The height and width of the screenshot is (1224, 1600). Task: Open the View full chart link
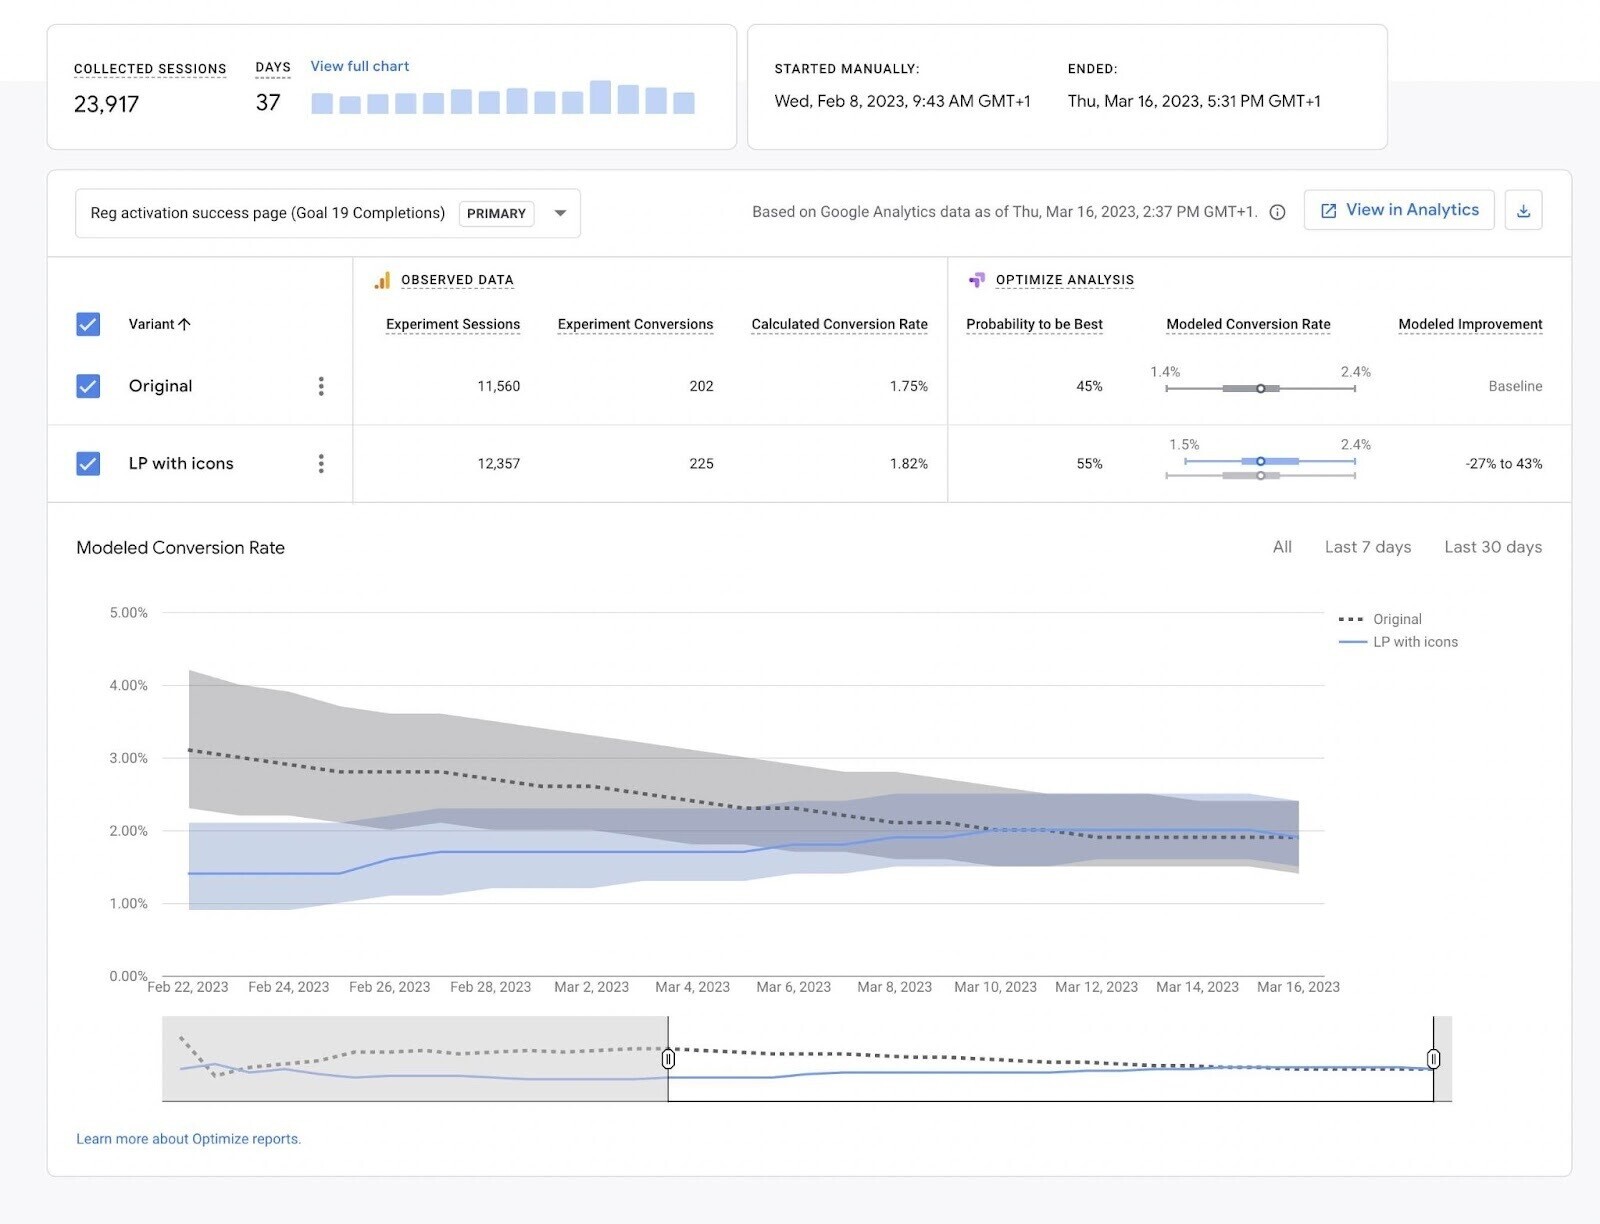point(359,66)
